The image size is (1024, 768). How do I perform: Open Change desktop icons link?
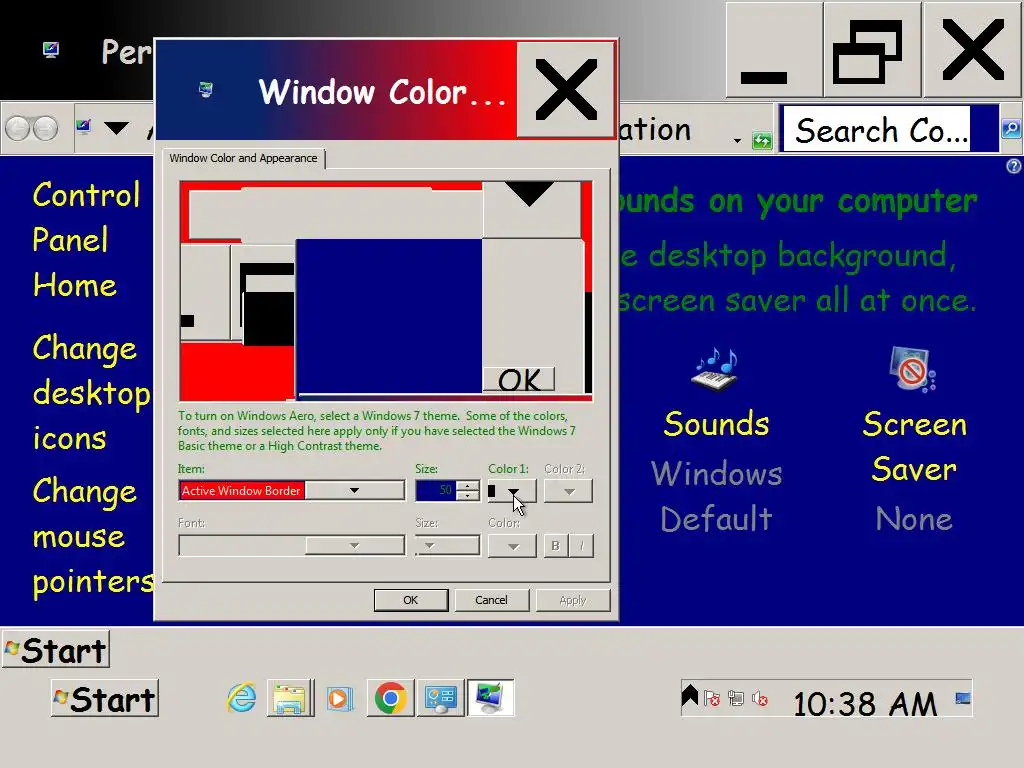(x=91, y=392)
